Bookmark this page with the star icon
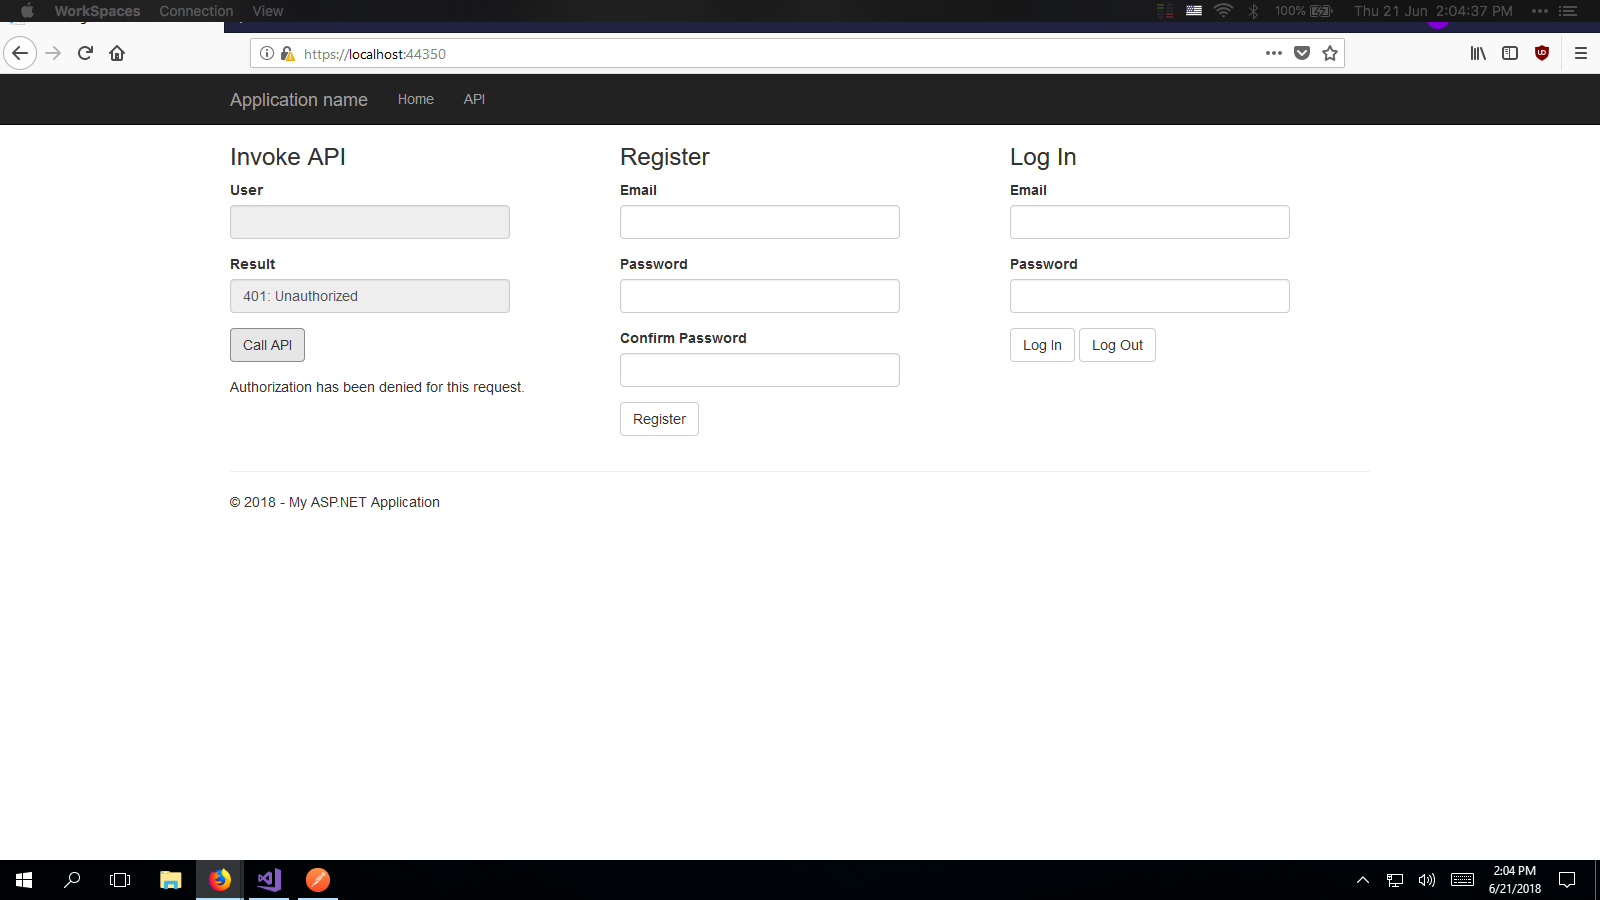 point(1330,53)
